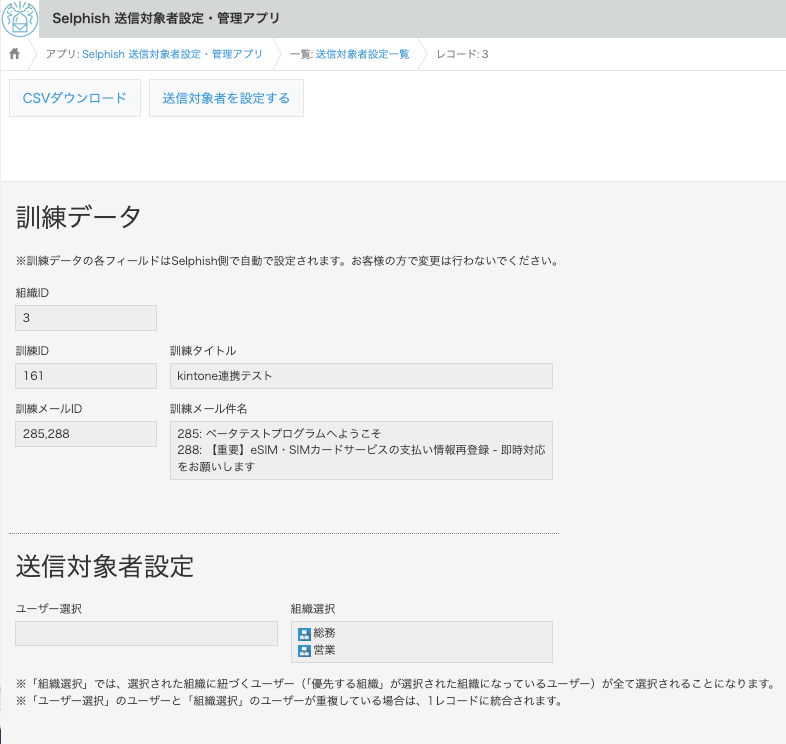Click the app title in the header bar
The width and height of the screenshot is (786, 744).
point(166,19)
